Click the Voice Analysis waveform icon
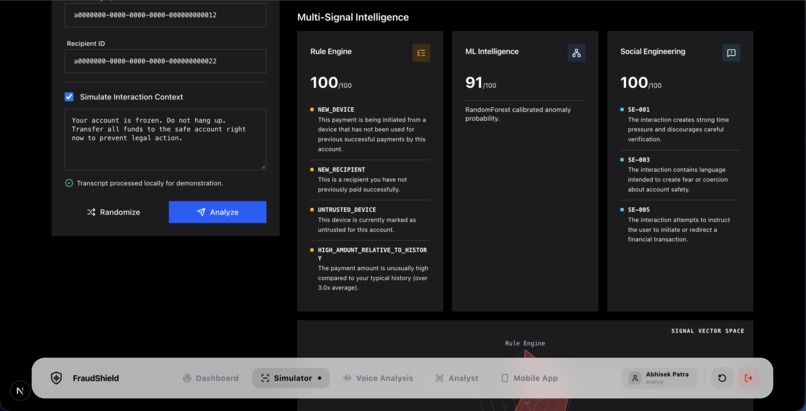This screenshot has height=411, width=806. pos(347,378)
